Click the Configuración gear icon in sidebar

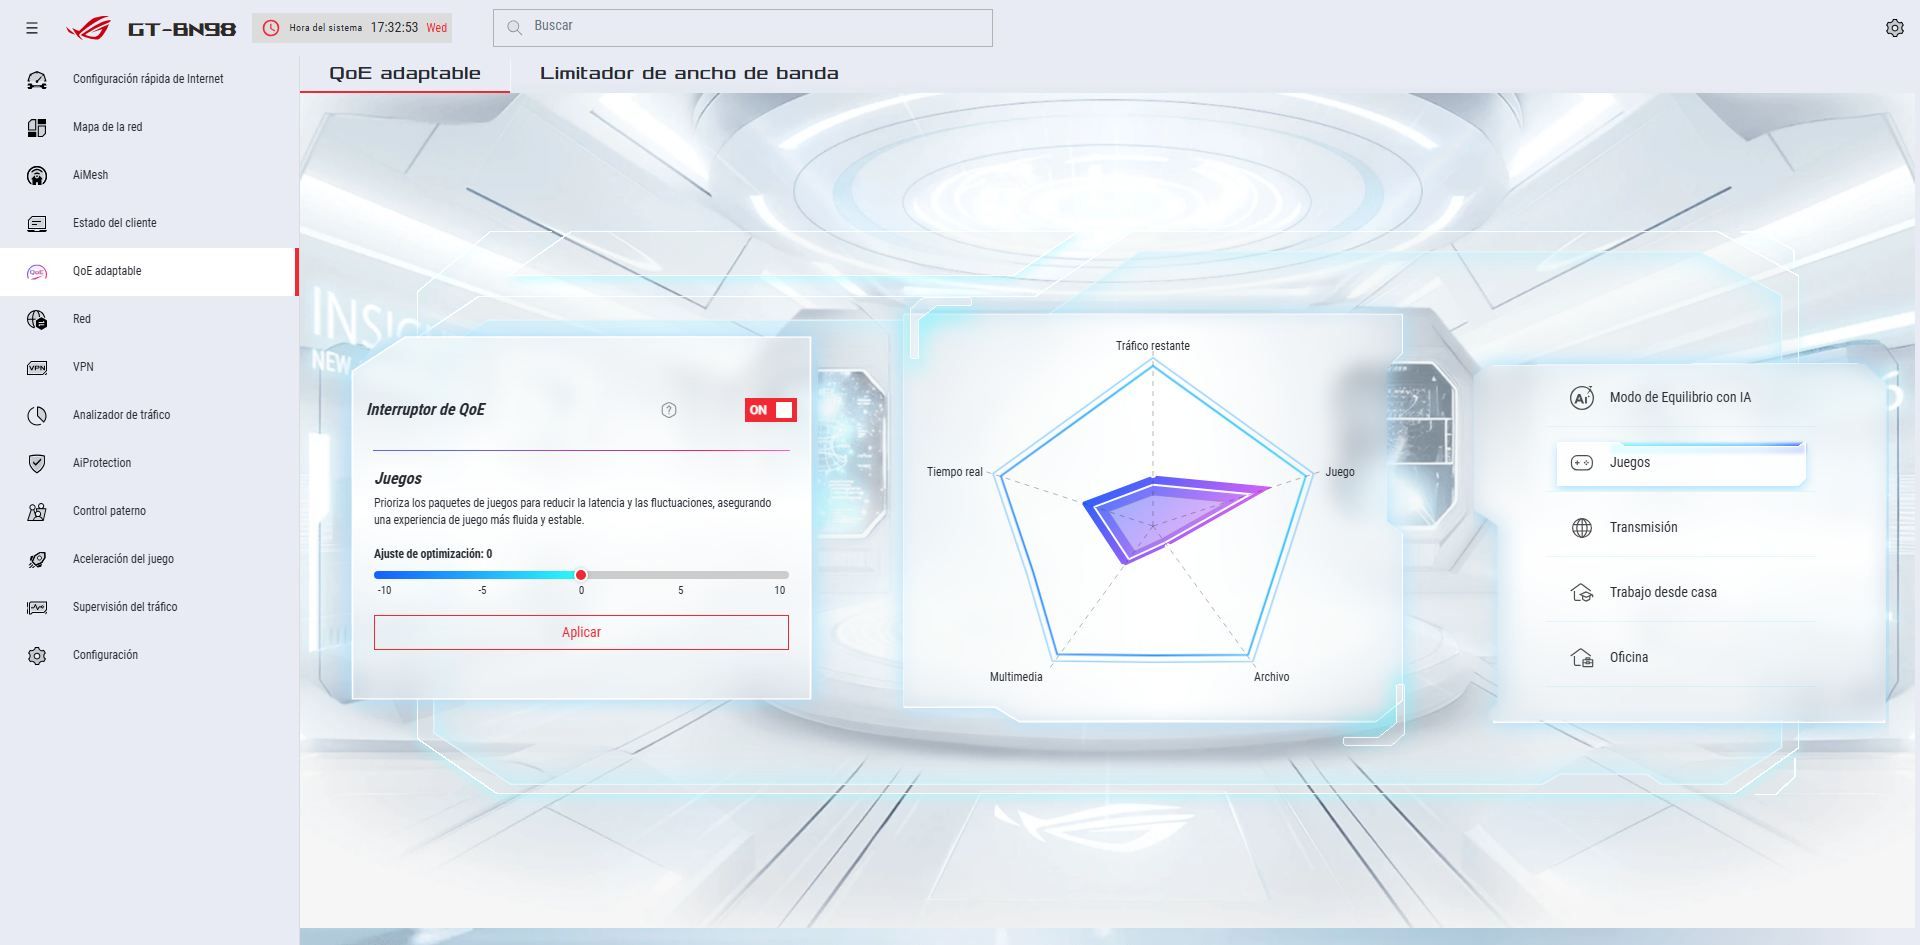(x=37, y=655)
